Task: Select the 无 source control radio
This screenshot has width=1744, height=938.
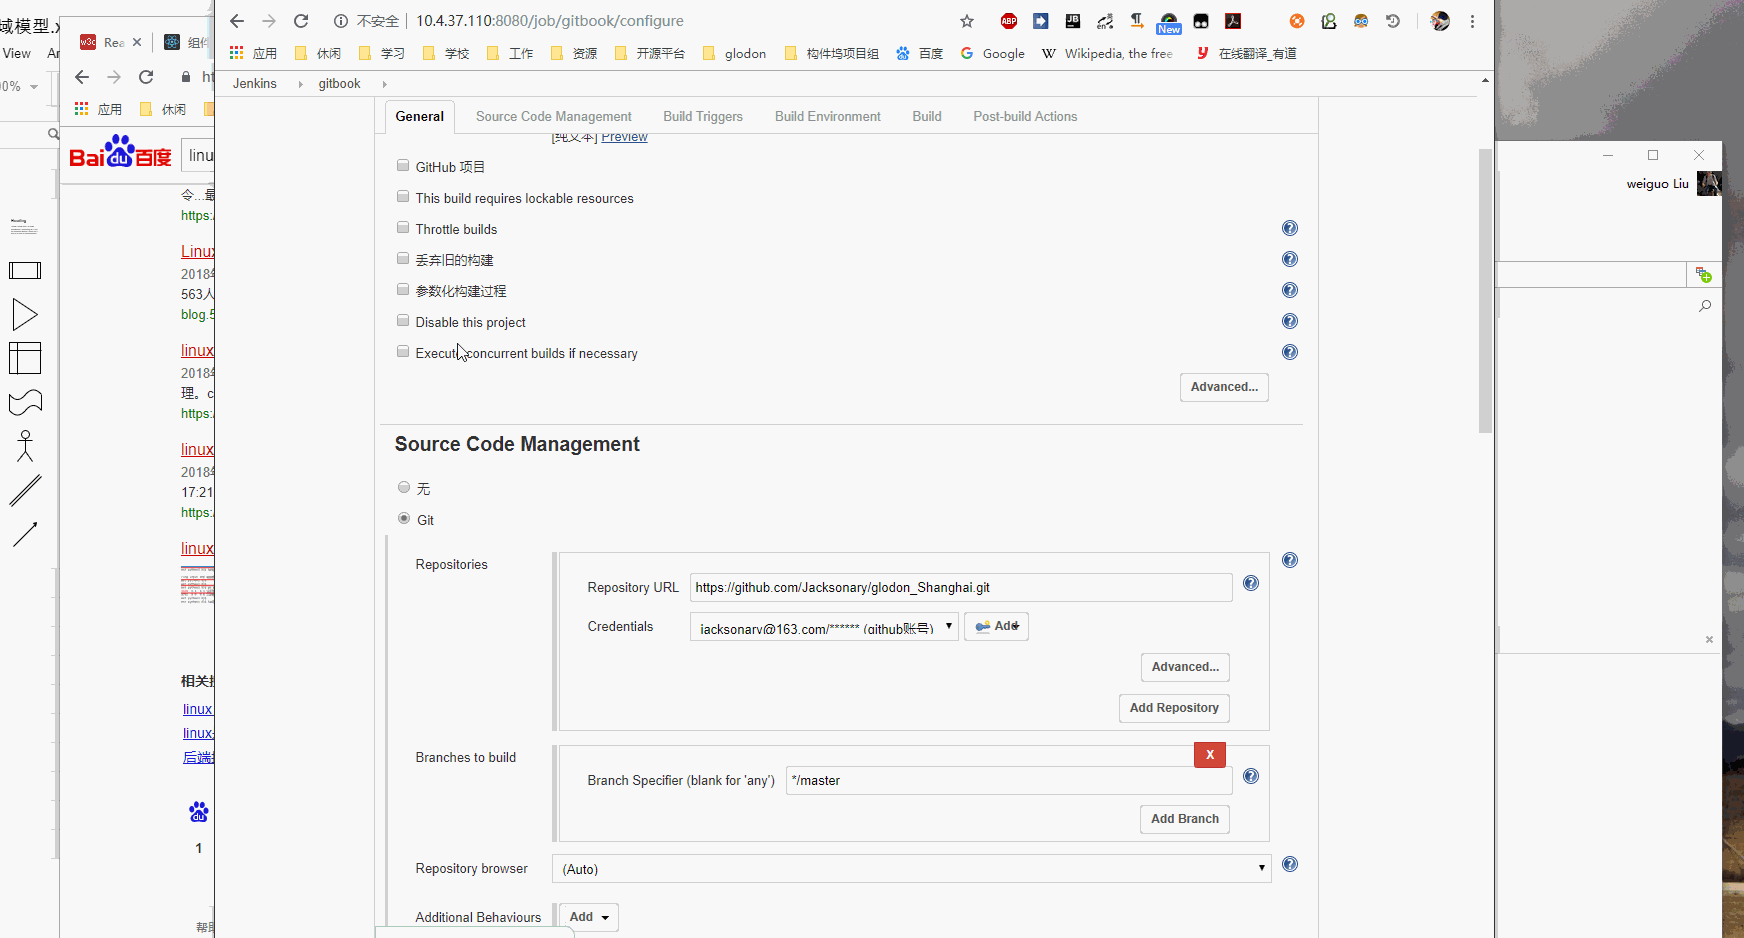Action: pos(404,487)
